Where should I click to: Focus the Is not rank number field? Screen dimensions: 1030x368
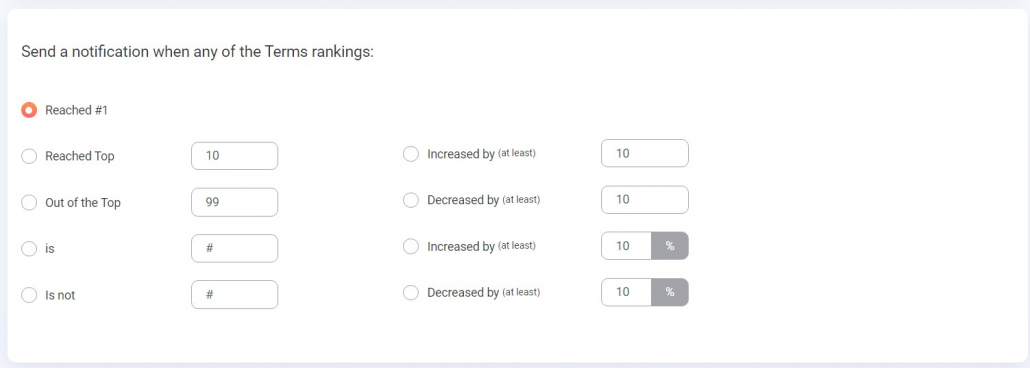(x=235, y=295)
